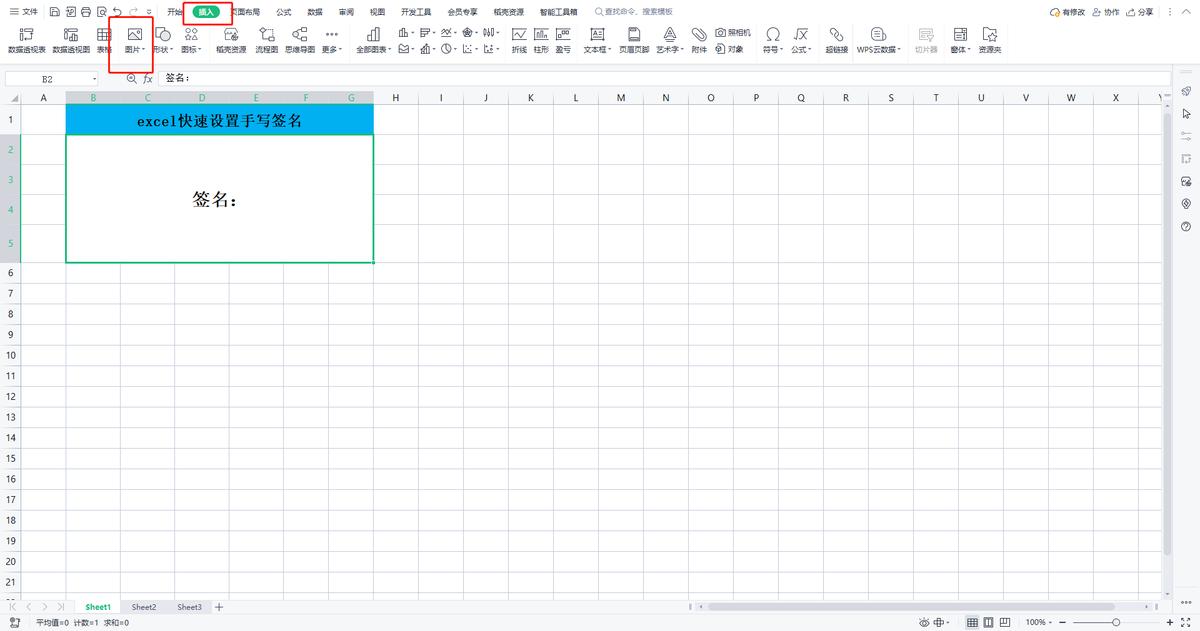Expand the 更多 (More) dropdown
Viewport: 1200px width, 631px height.
pyautogui.click(x=332, y=40)
